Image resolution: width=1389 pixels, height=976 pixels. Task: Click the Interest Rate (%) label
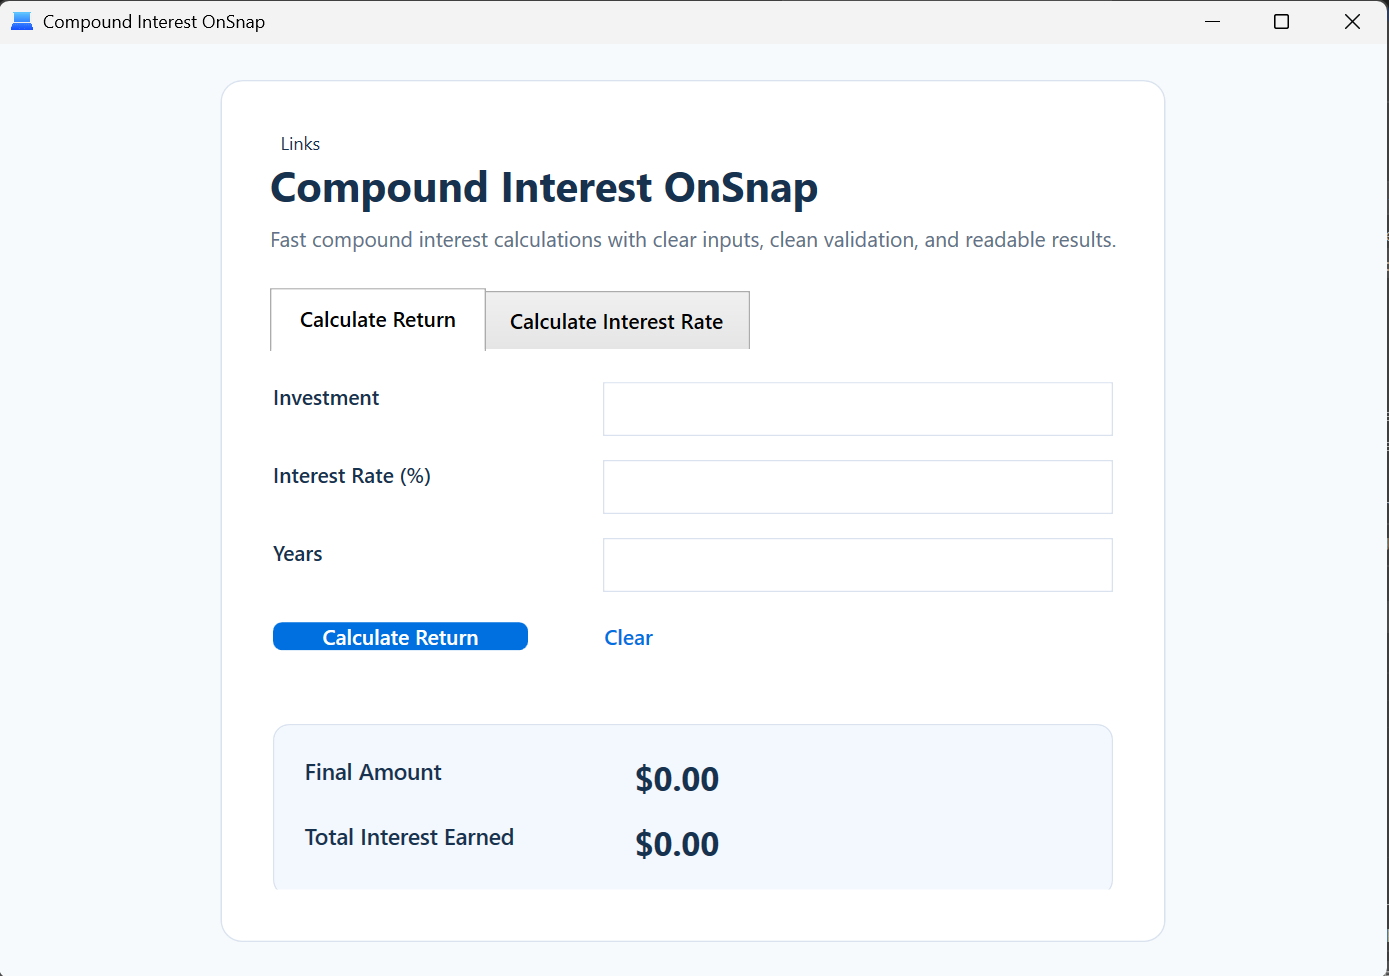click(352, 476)
